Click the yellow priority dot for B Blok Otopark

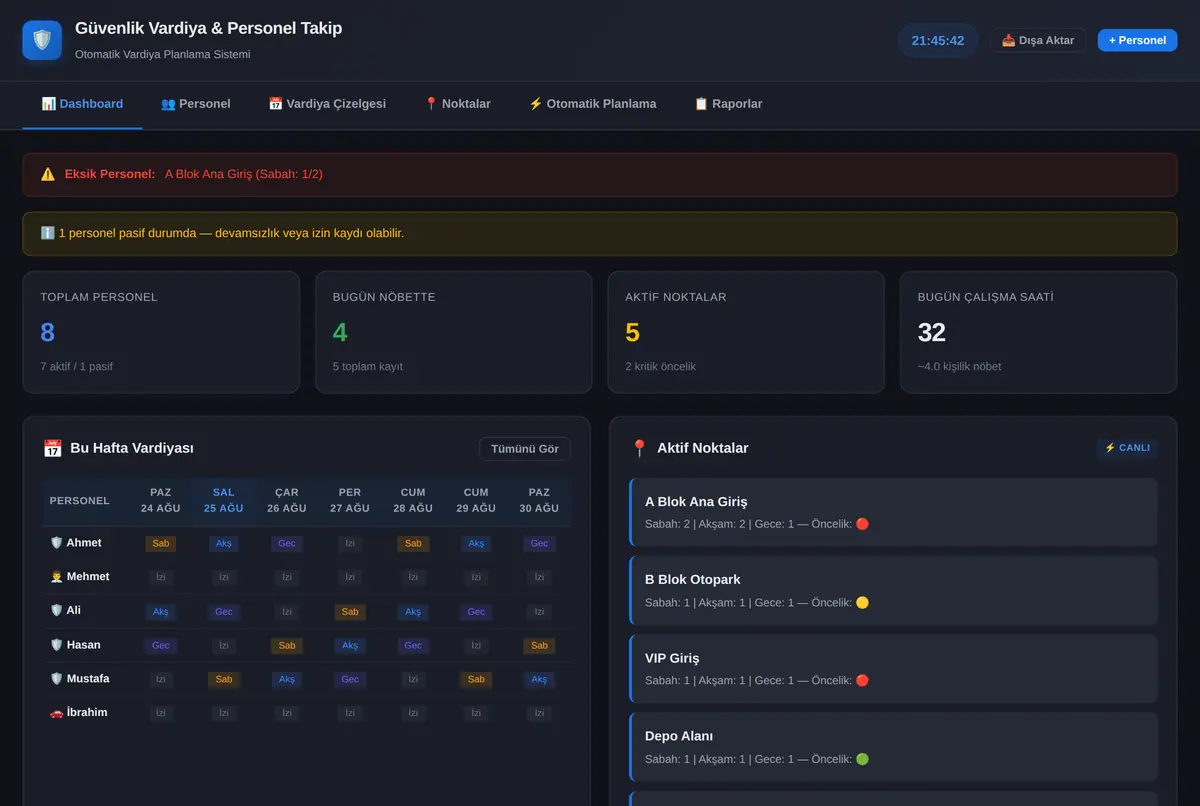[862, 603]
